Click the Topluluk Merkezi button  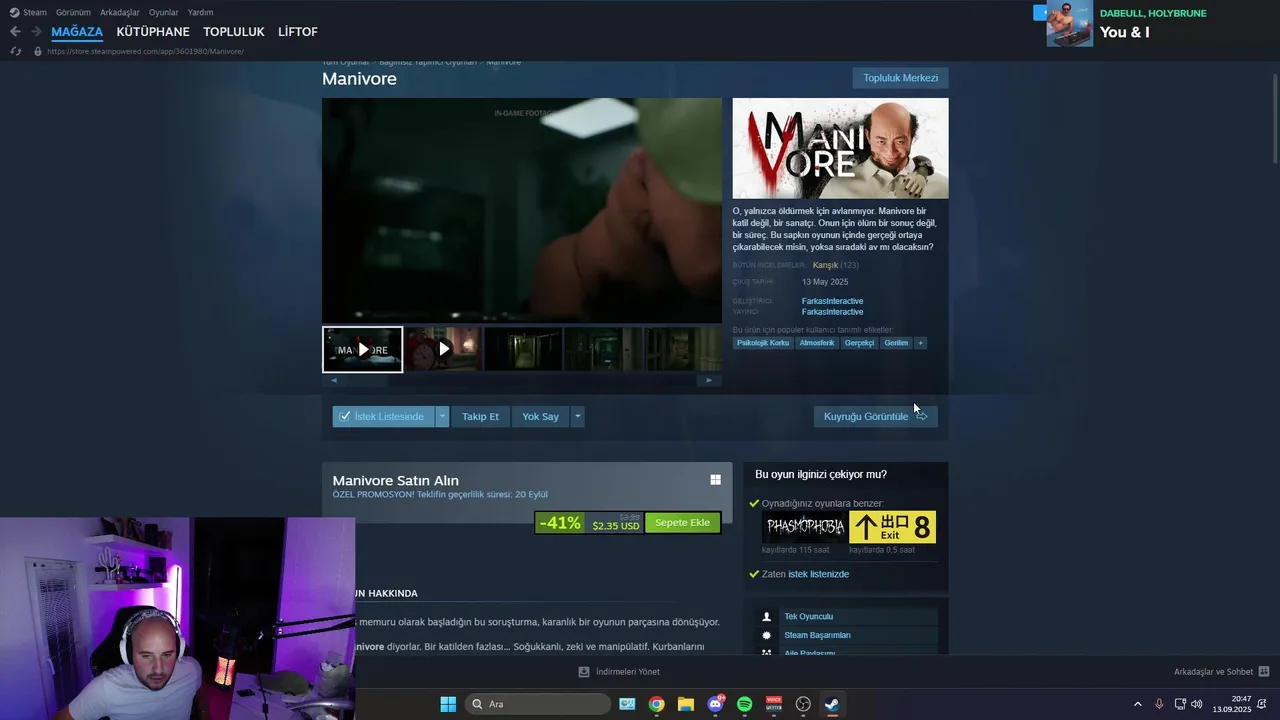(x=900, y=78)
